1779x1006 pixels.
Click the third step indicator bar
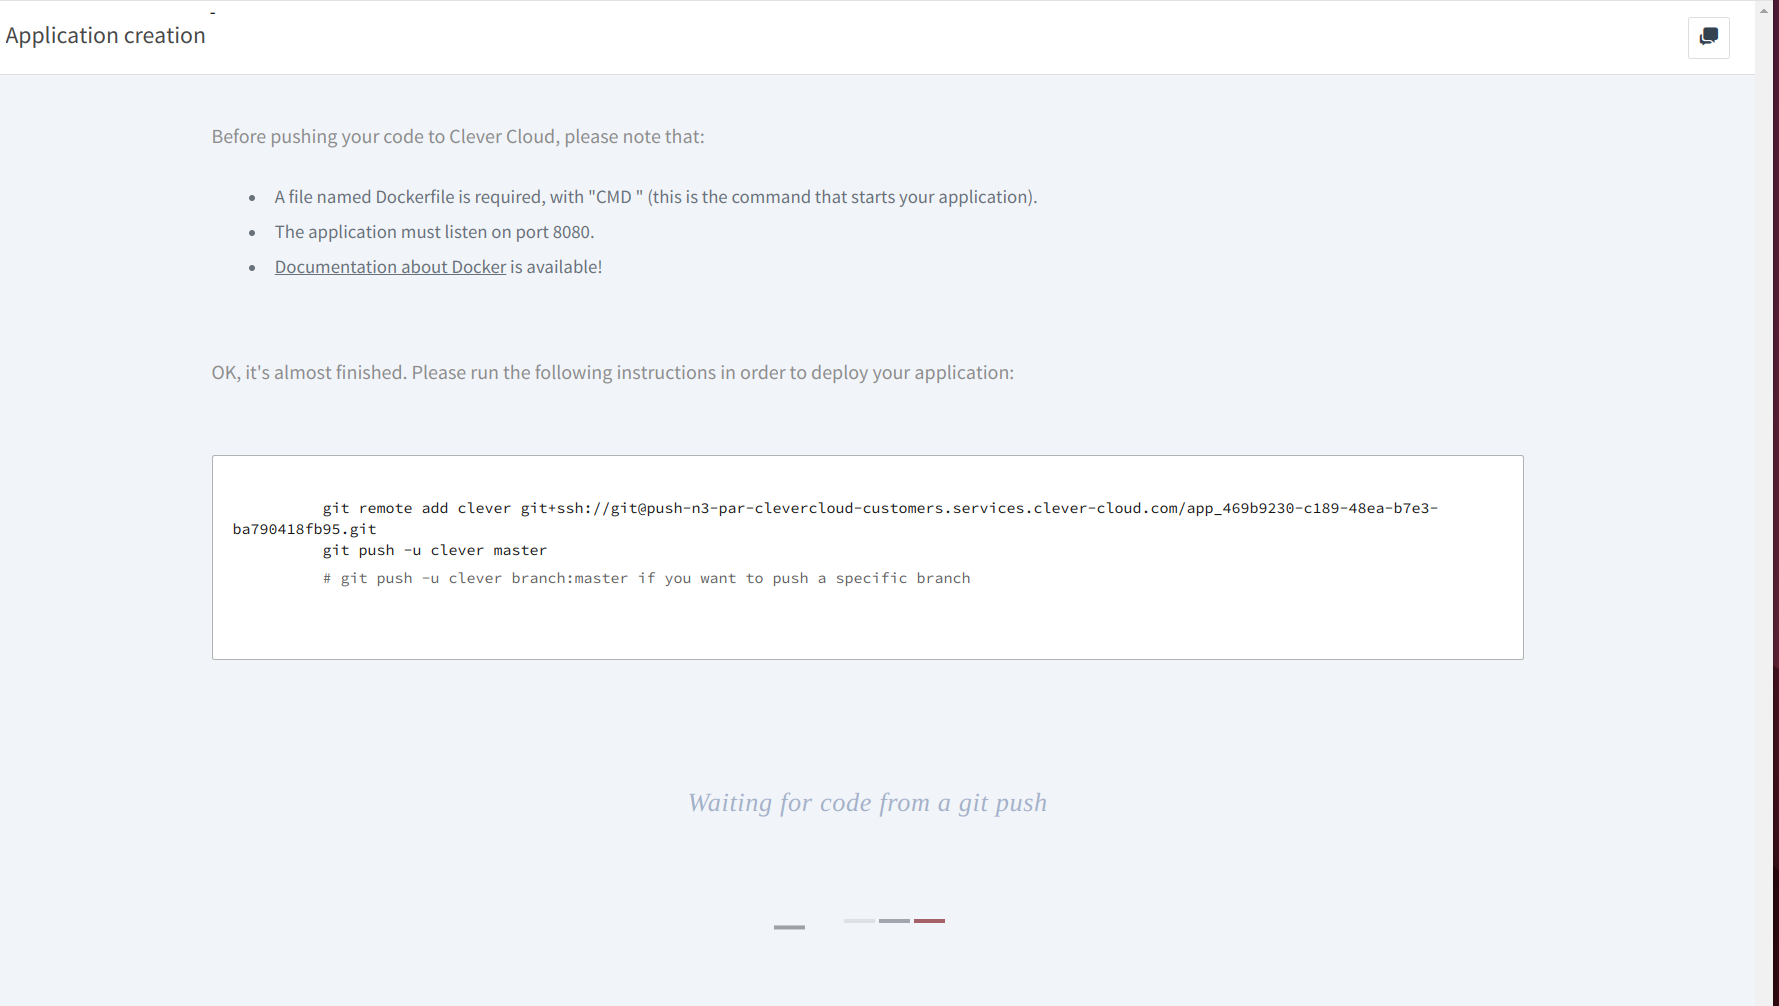pos(893,920)
